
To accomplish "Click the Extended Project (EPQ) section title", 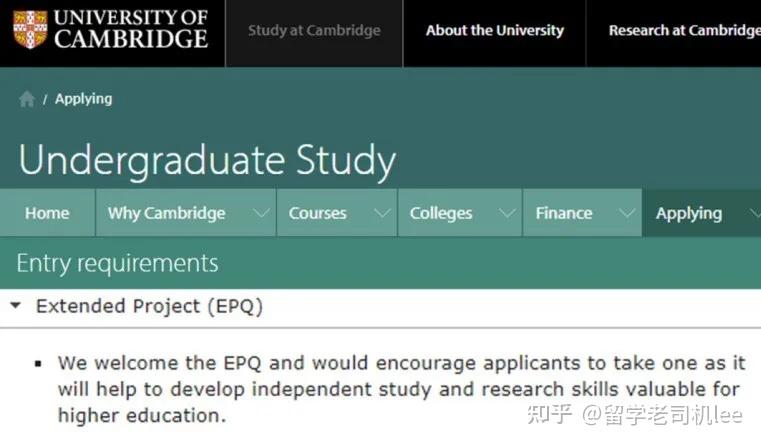I will tap(149, 307).
